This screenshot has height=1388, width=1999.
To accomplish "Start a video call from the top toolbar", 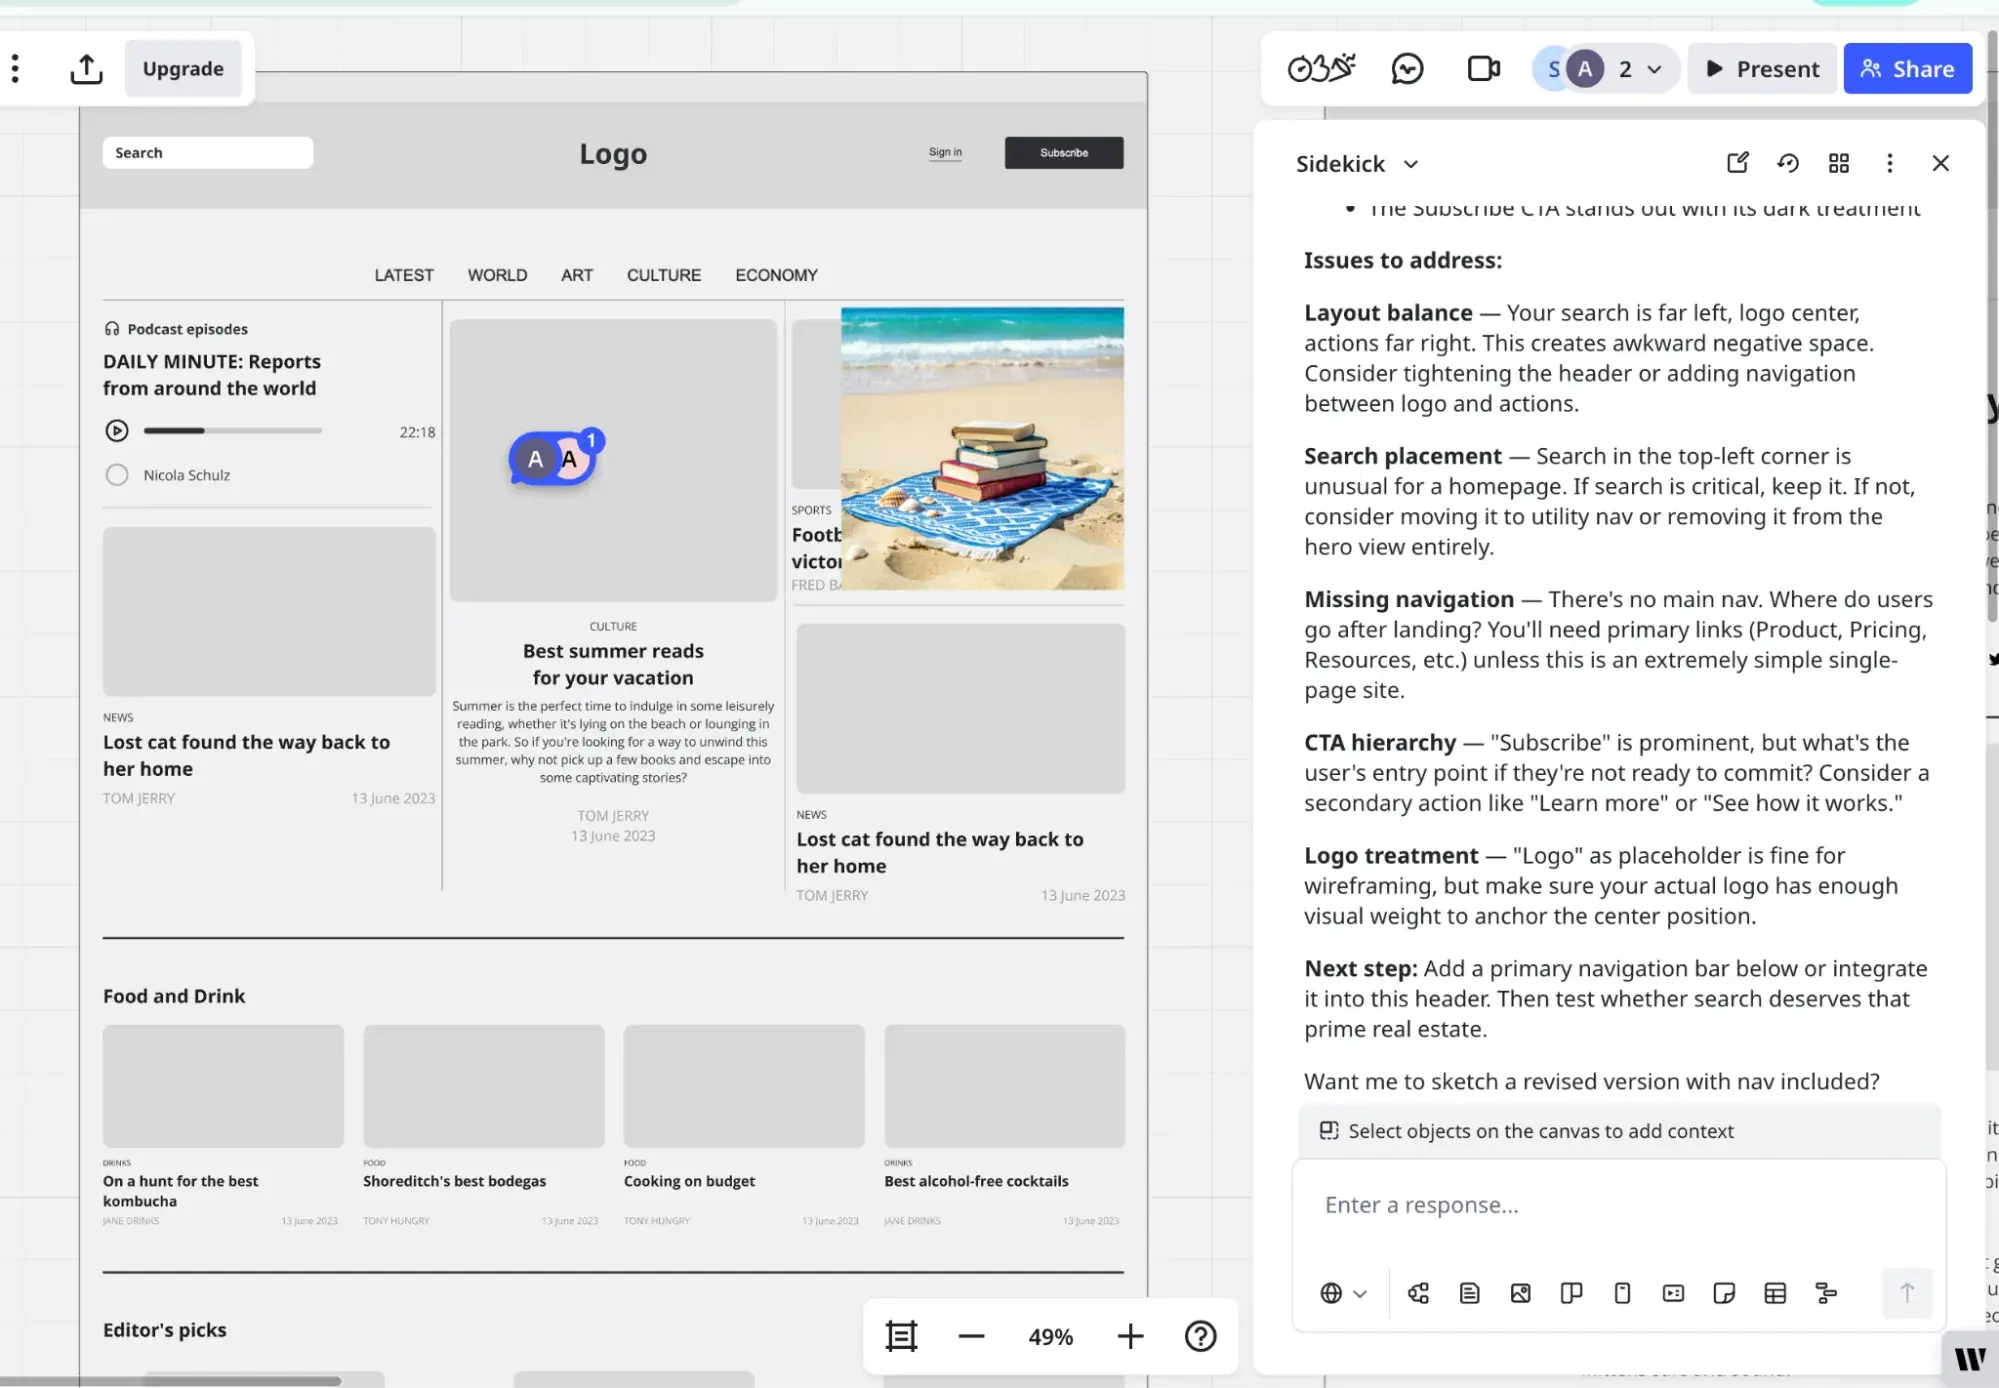I will point(1482,68).
